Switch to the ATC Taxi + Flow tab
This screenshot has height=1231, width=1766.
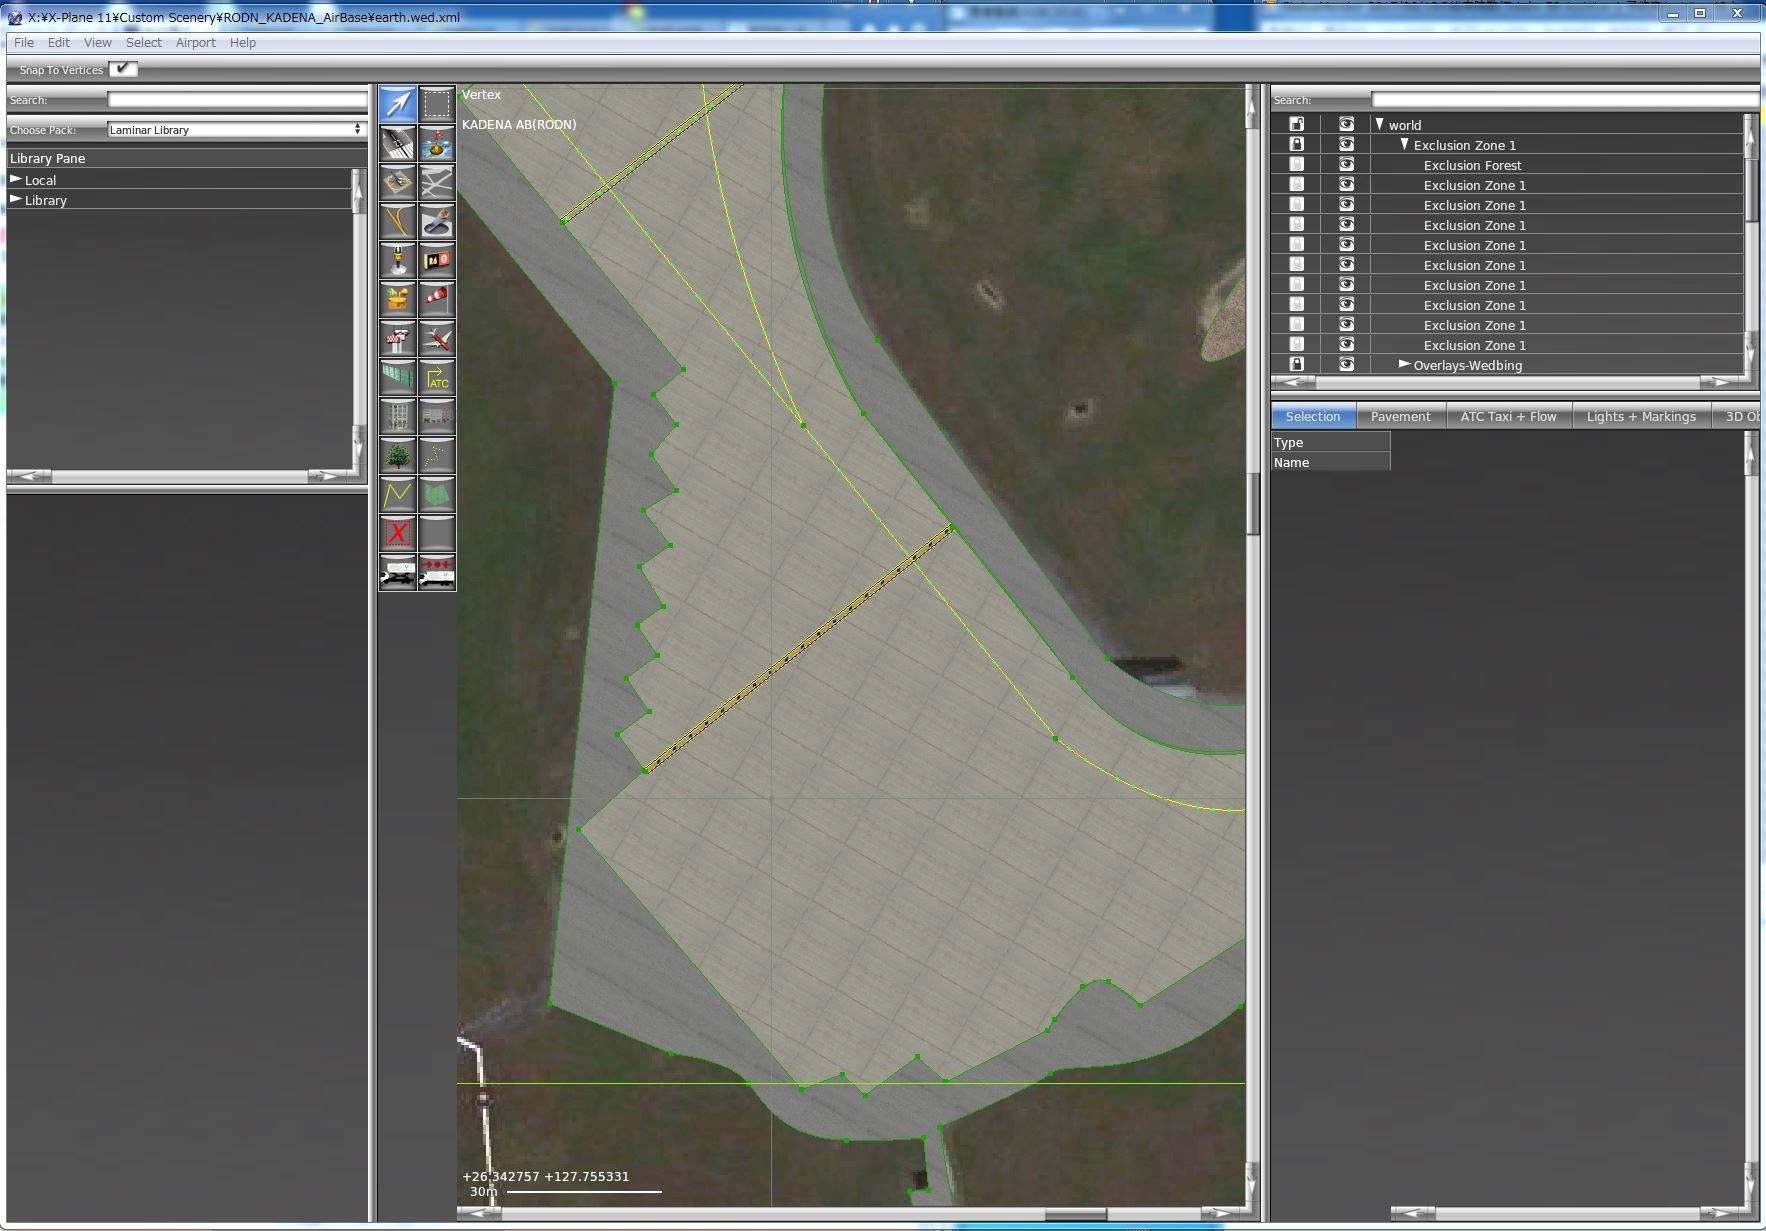pos(1508,417)
